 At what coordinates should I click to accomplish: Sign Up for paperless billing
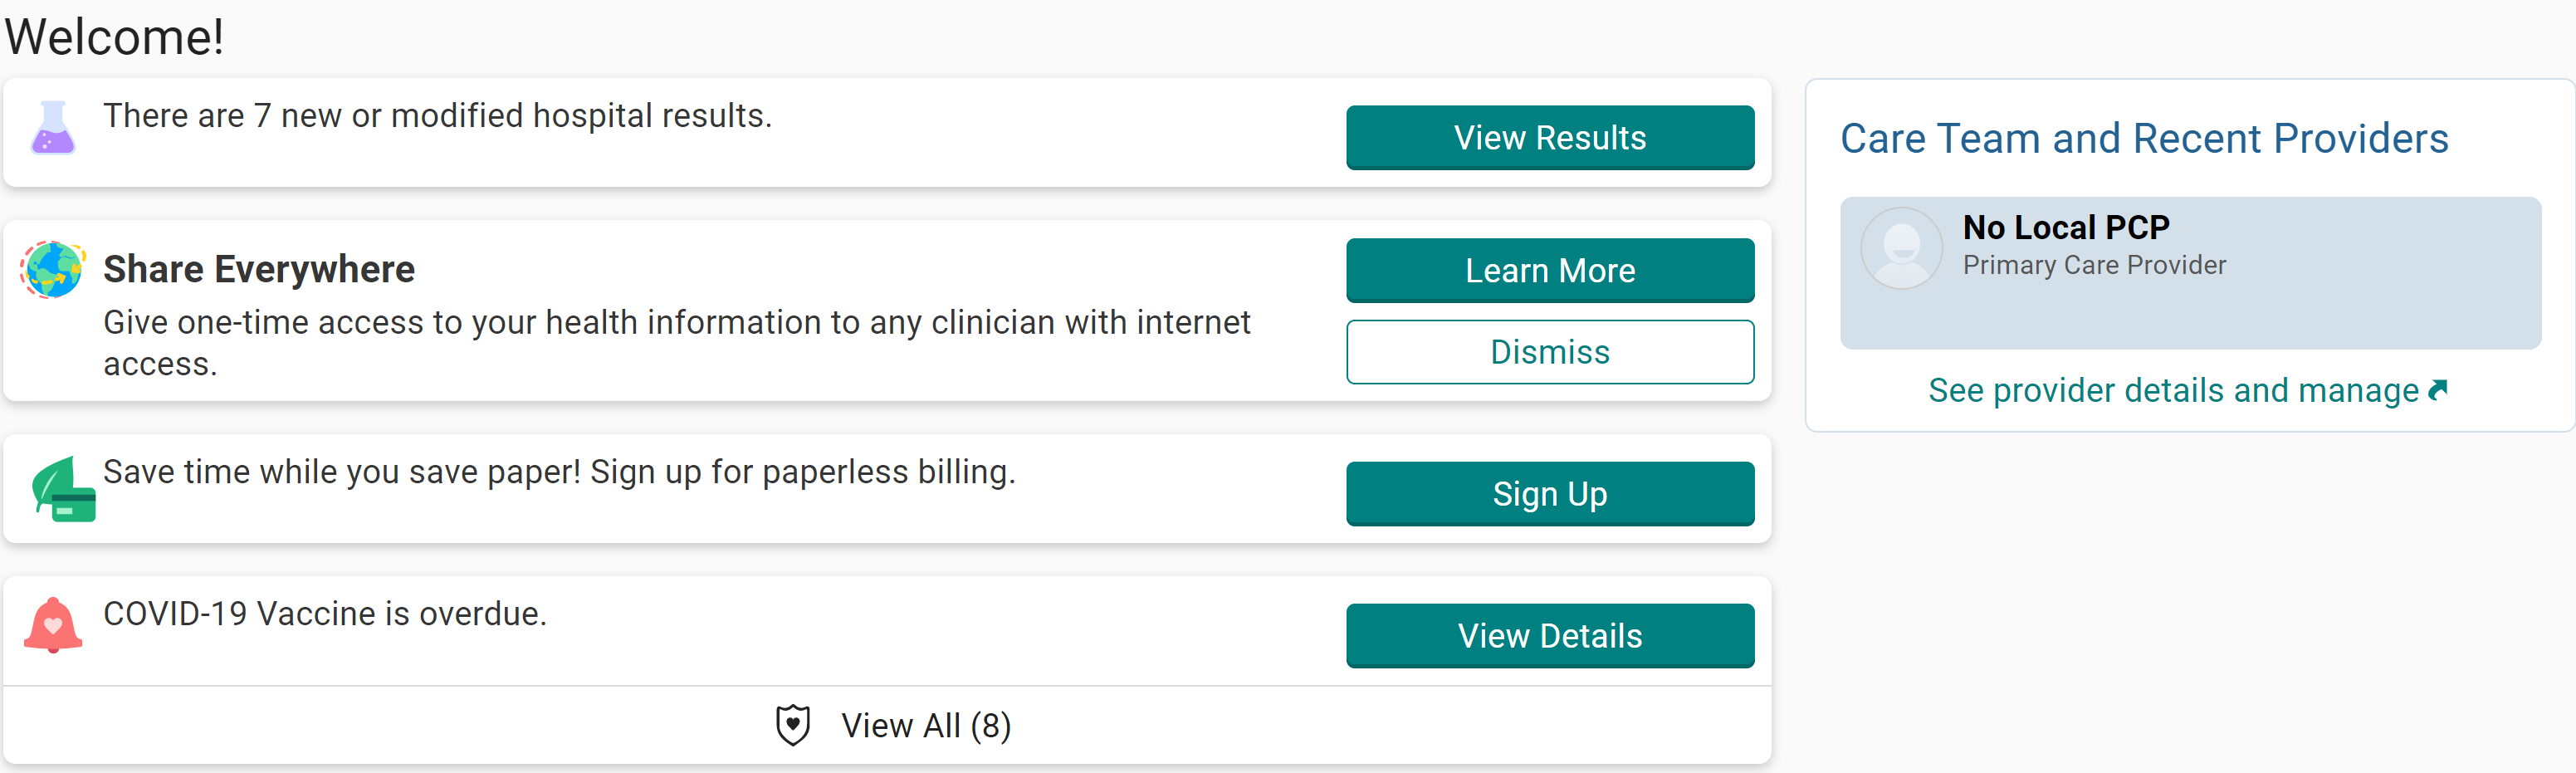pyautogui.click(x=1549, y=494)
